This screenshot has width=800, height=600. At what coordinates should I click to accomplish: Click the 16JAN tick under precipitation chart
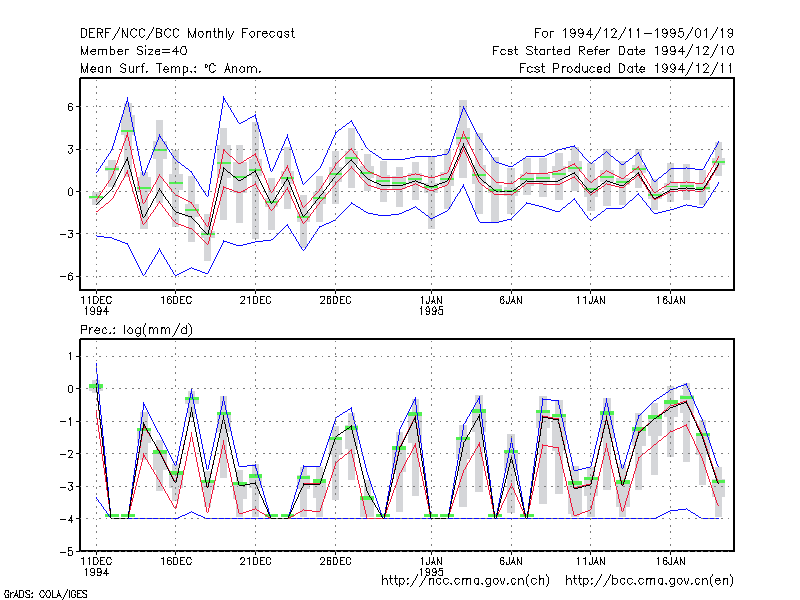pos(670,561)
